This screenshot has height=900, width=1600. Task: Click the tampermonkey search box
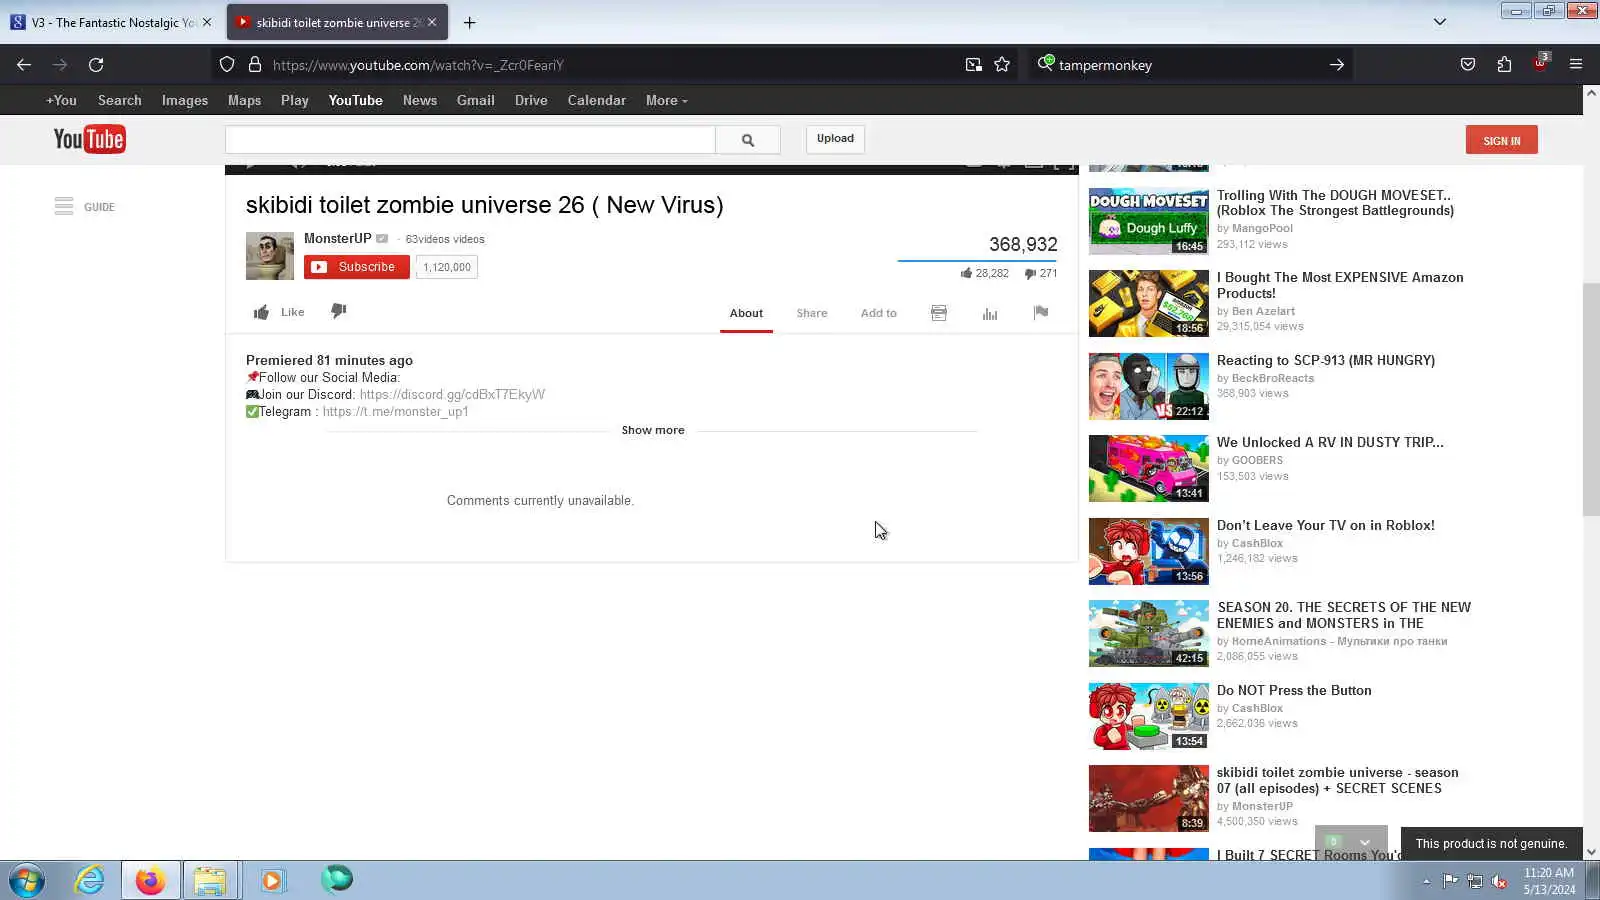1190,65
